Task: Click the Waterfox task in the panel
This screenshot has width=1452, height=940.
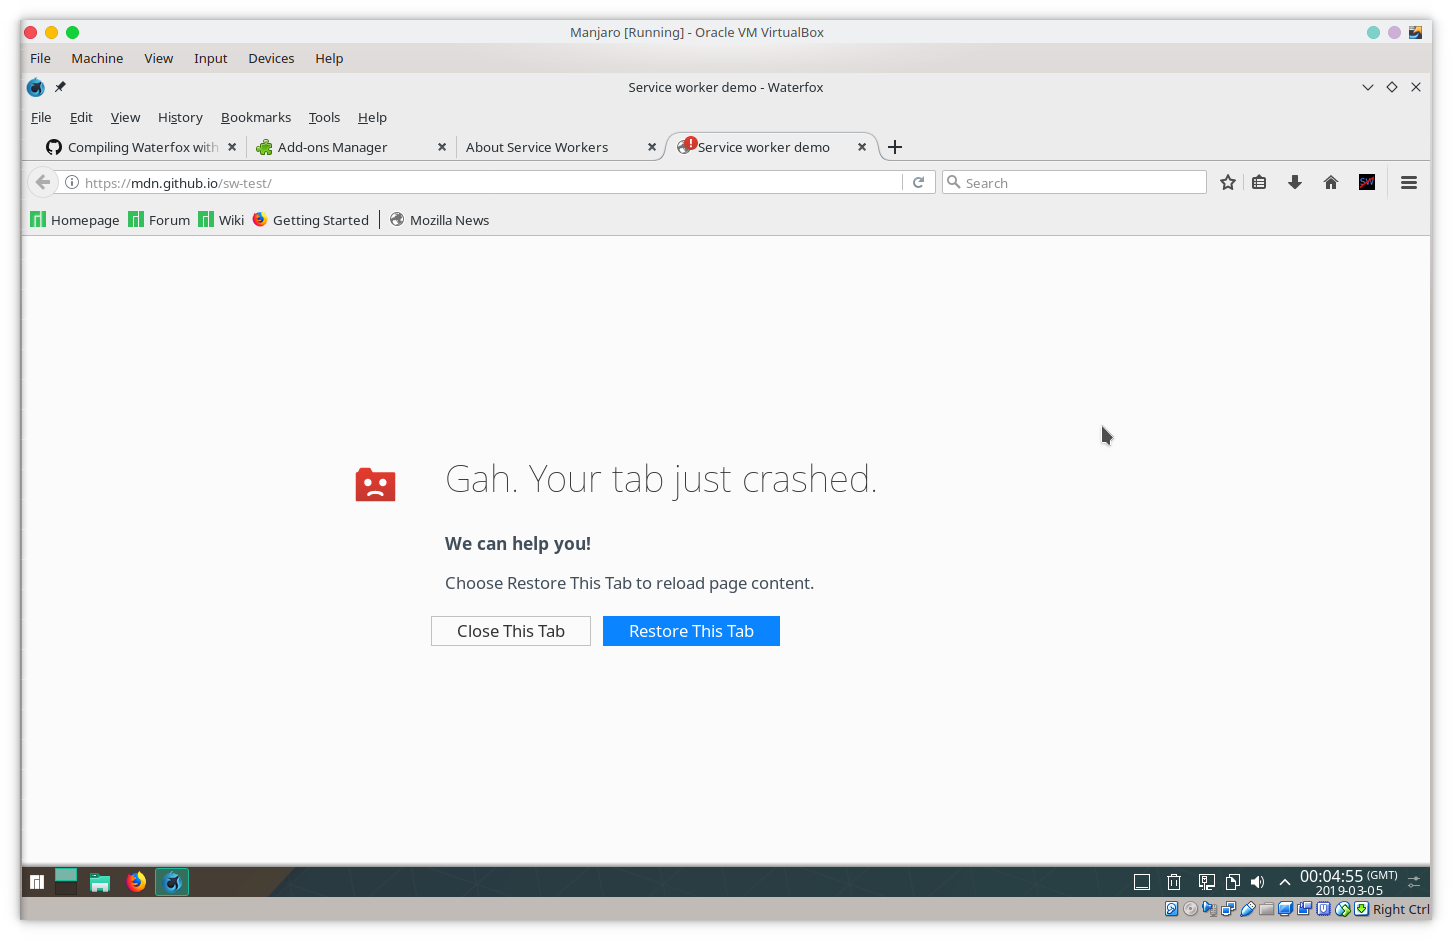Action: click(x=172, y=882)
